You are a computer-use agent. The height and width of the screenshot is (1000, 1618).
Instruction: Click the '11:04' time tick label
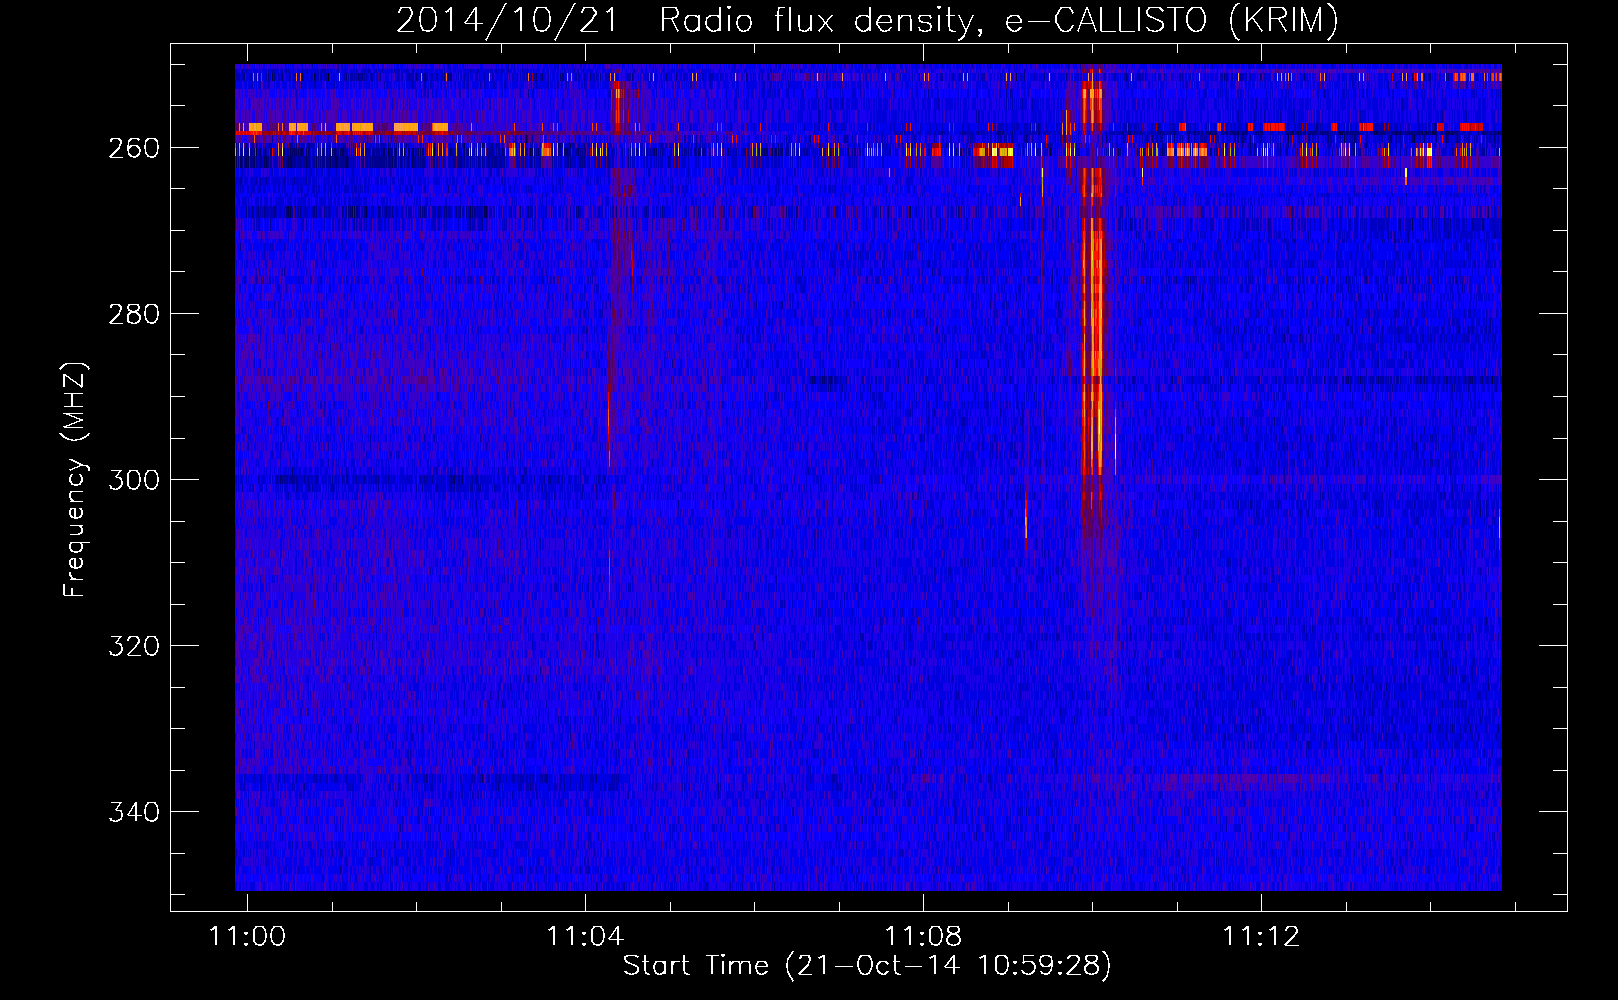point(585,936)
